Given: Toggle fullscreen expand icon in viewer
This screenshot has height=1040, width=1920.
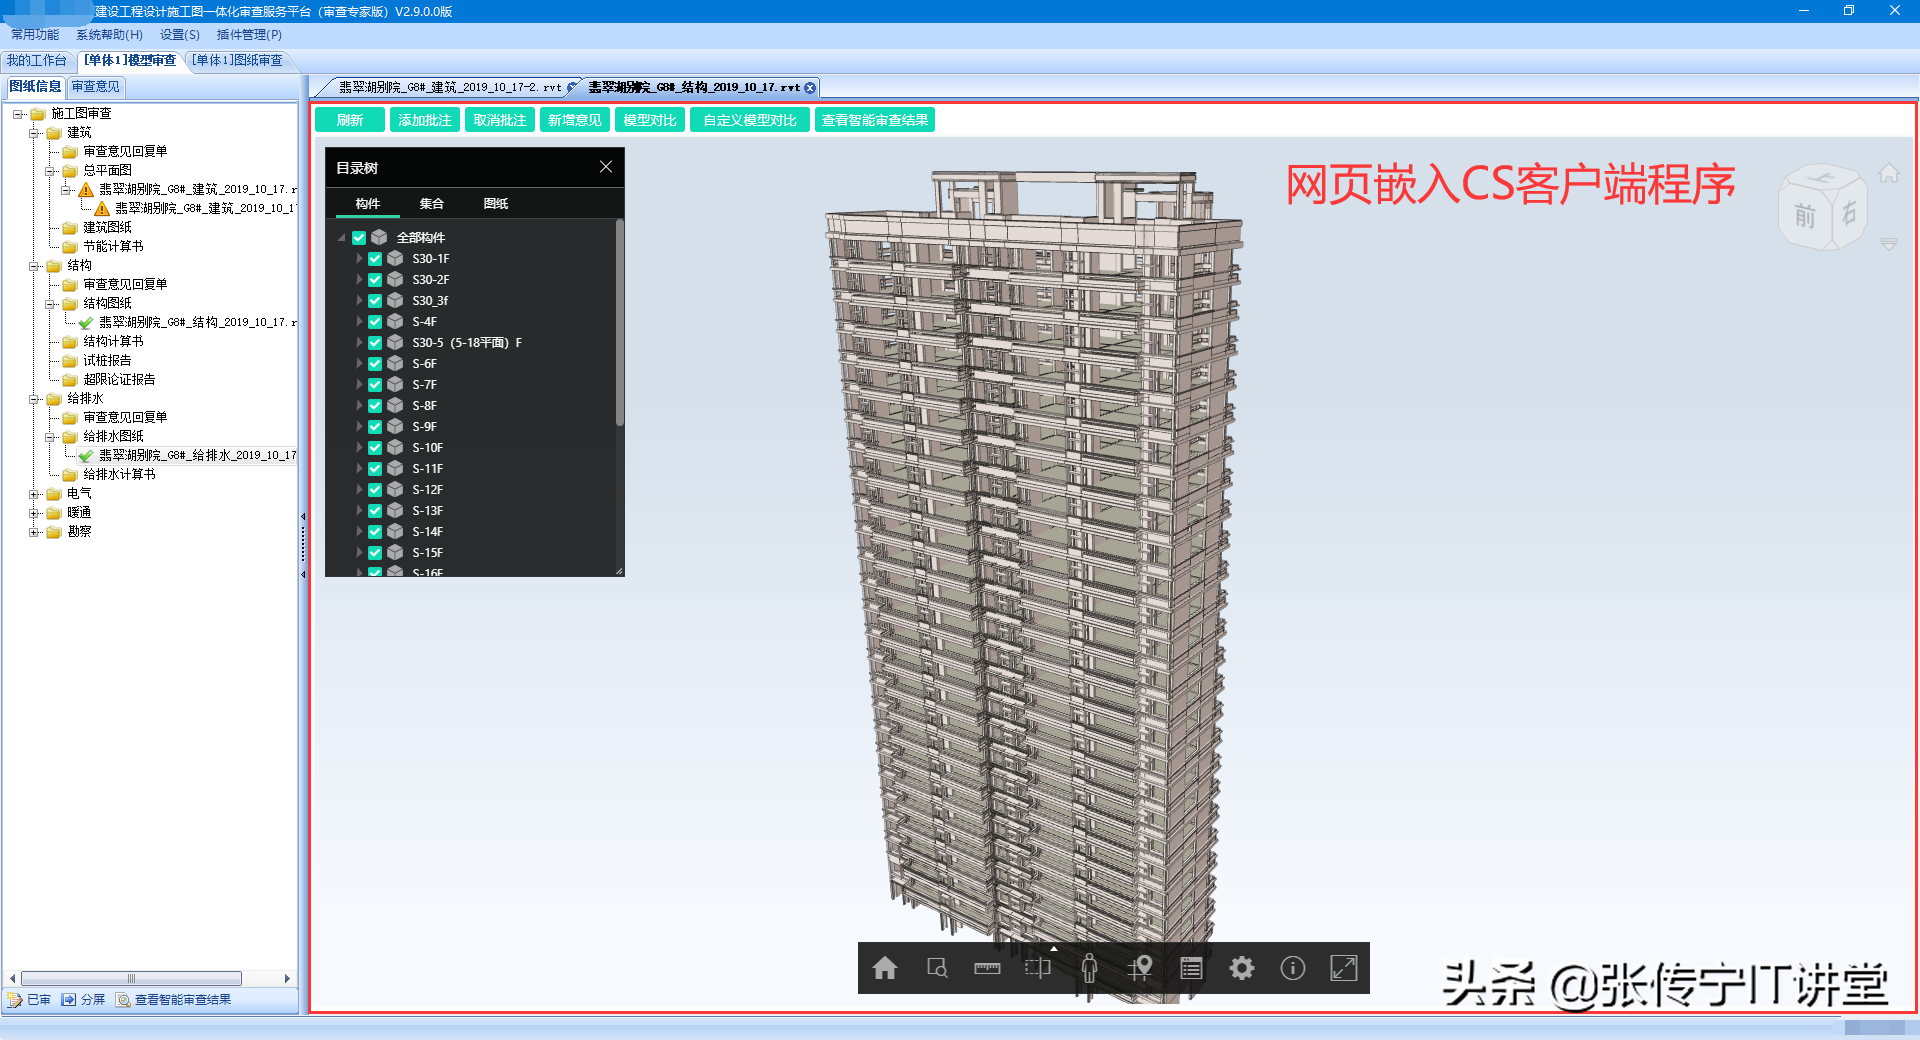Looking at the screenshot, I should point(1344,968).
